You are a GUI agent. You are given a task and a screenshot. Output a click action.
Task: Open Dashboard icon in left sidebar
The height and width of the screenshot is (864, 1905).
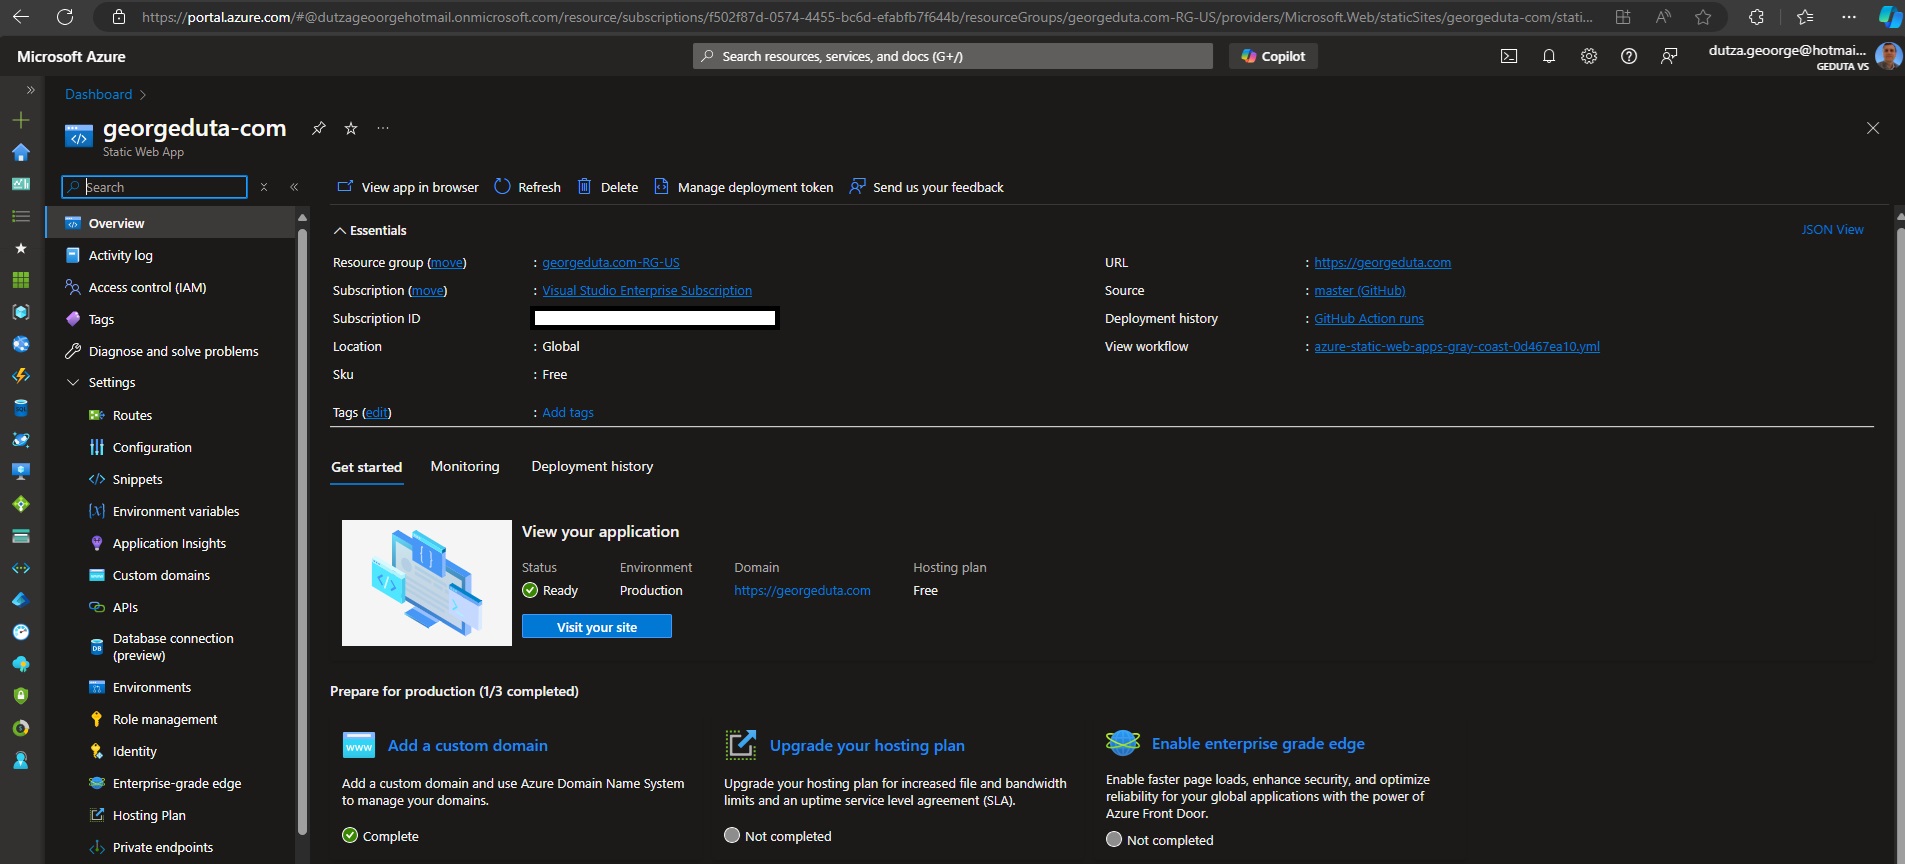(x=21, y=184)
